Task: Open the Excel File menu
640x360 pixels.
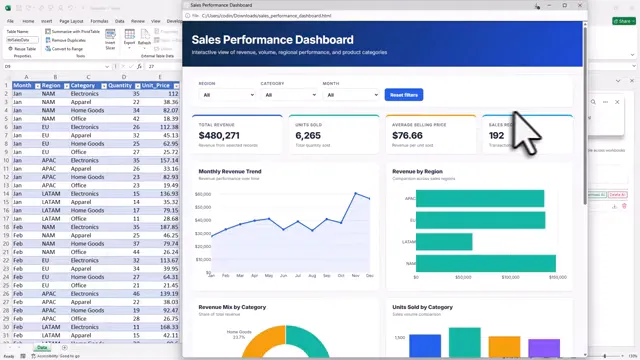Action: point(10,21)
